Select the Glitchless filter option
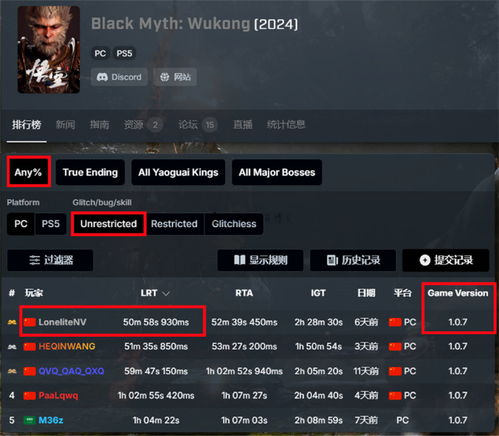Viewport: 499px width, 436px height. 234,224
